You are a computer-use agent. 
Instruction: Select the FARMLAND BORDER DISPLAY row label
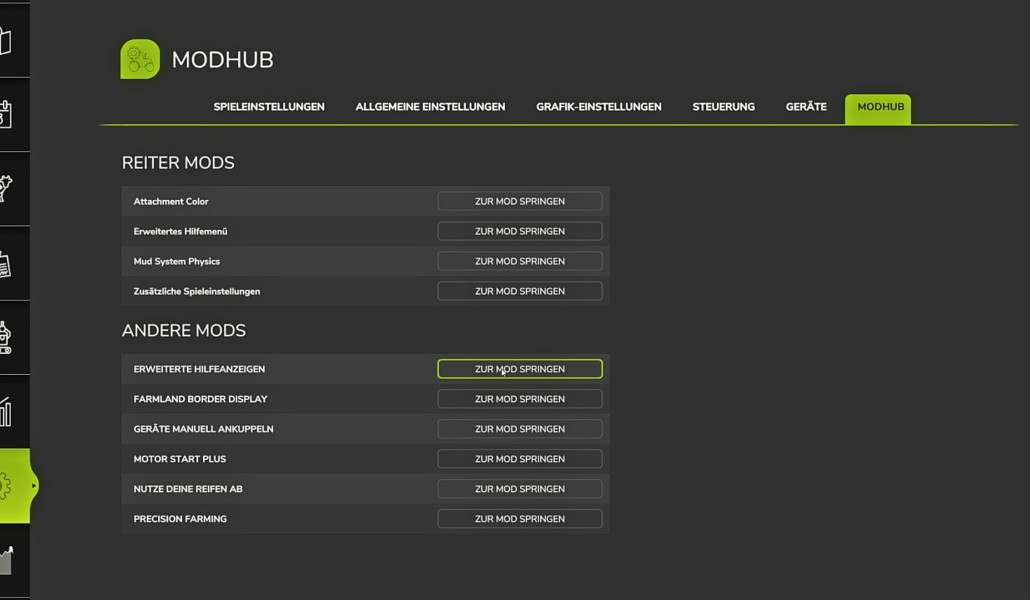200,399
